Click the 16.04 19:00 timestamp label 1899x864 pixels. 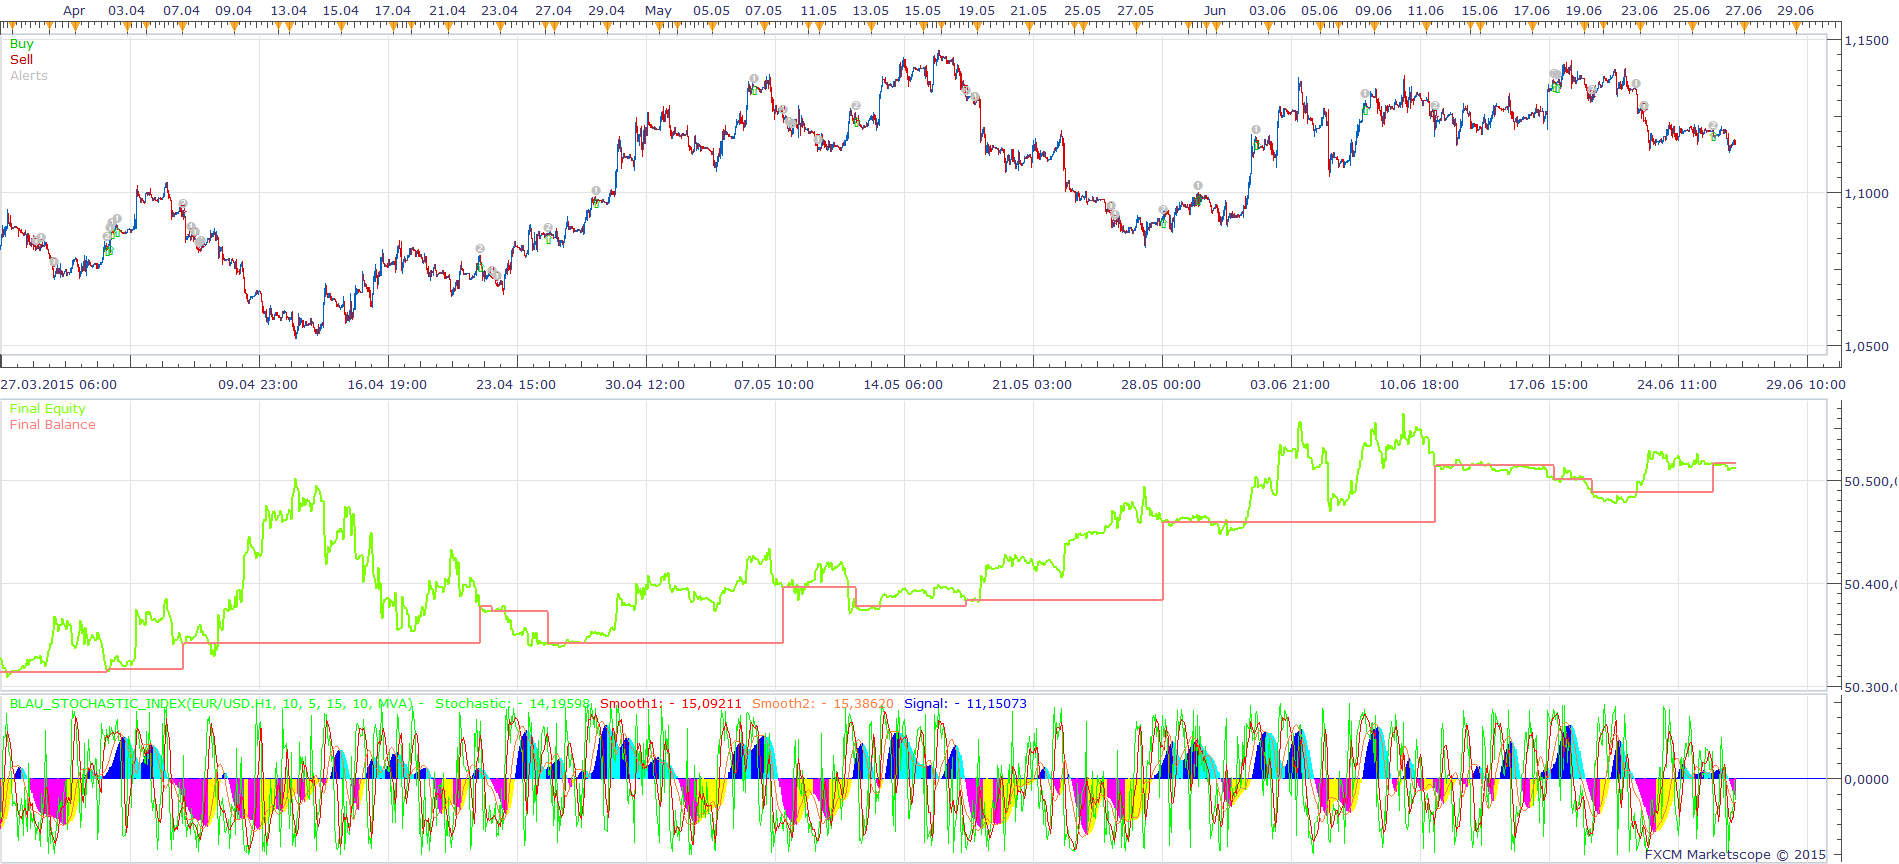coord(387,385)
